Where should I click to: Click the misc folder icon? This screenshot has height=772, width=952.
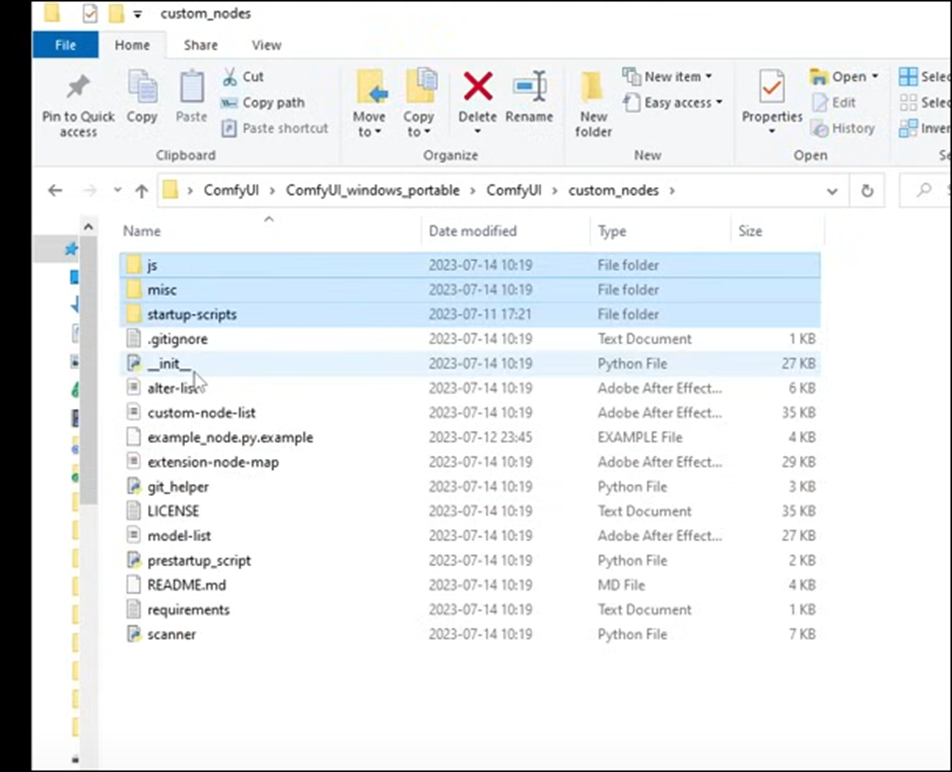pyautogui.click(x=134, y=290)
